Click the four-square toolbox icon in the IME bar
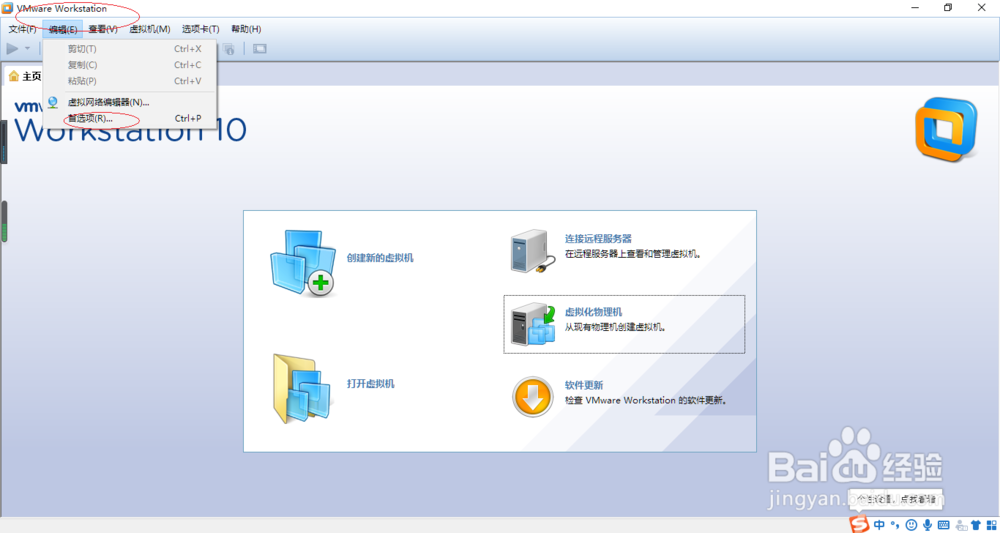1000x533 pixels. [990, 525]
